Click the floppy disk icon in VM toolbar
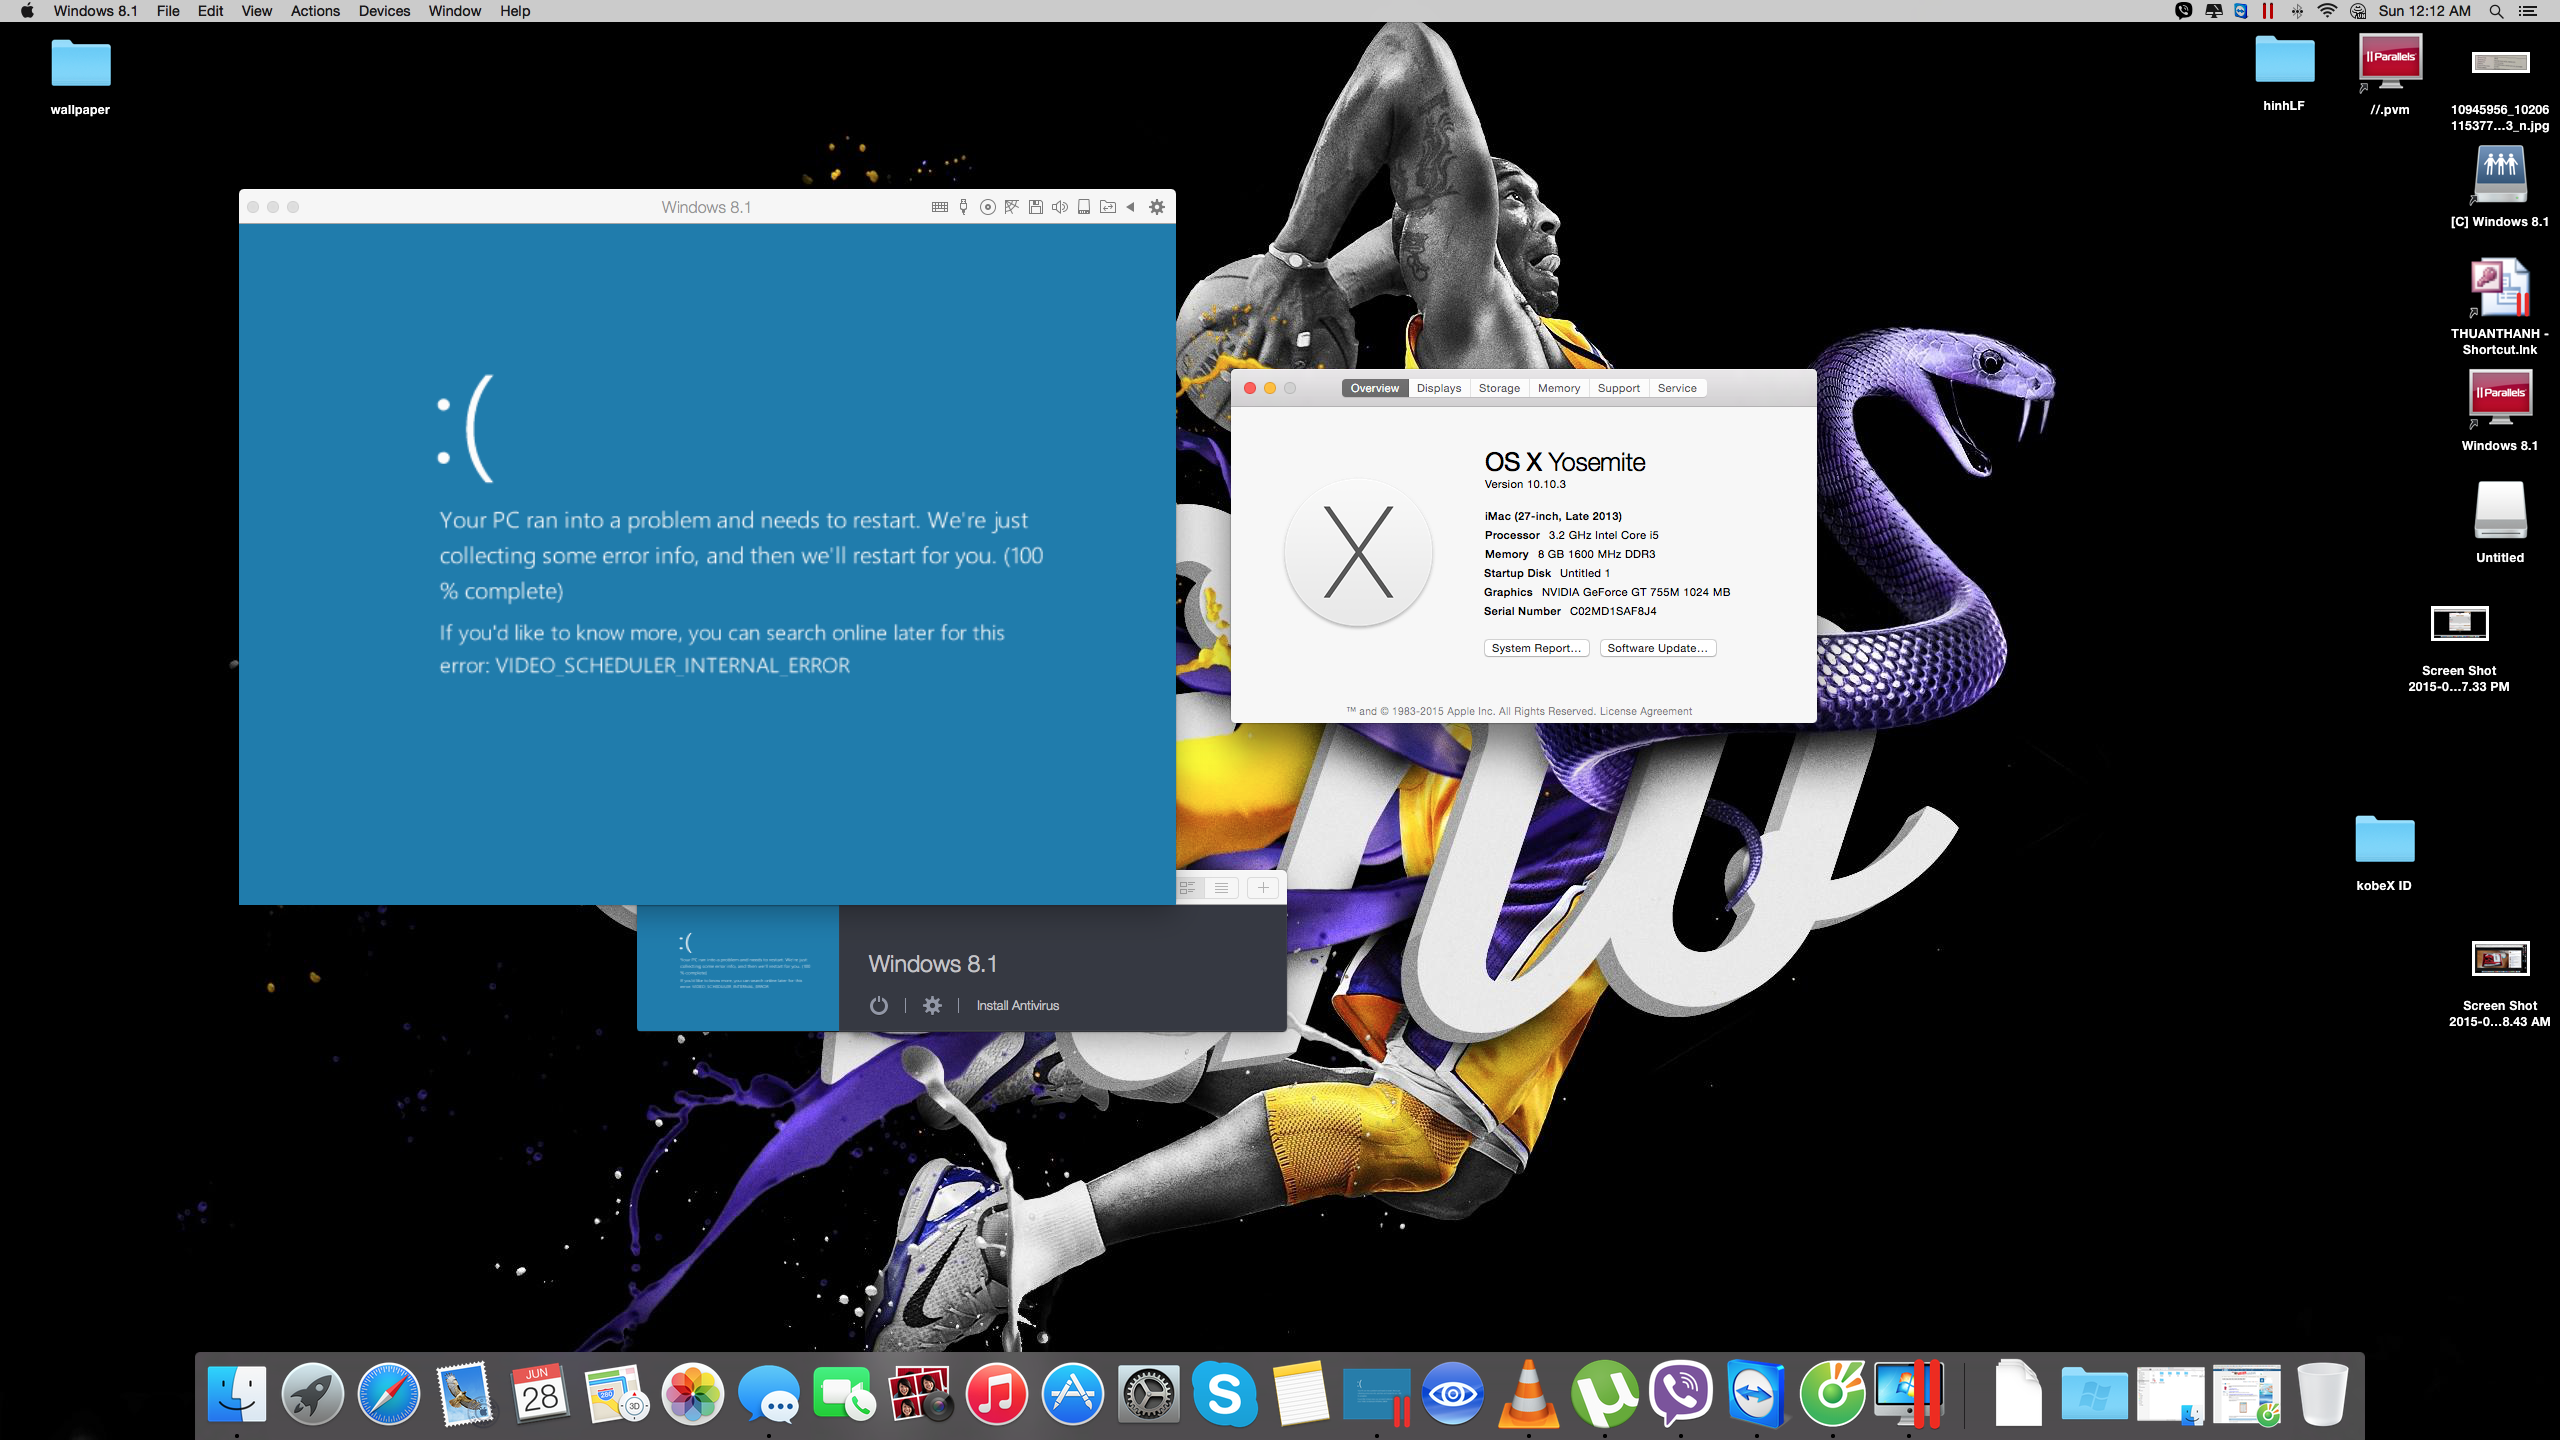The width and height of the screenshot is (2560, 1440). coord(1035,207)
